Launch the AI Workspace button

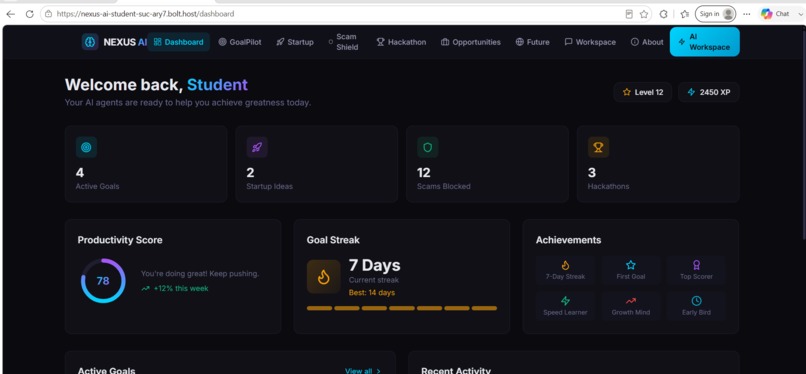pos(705,42)
